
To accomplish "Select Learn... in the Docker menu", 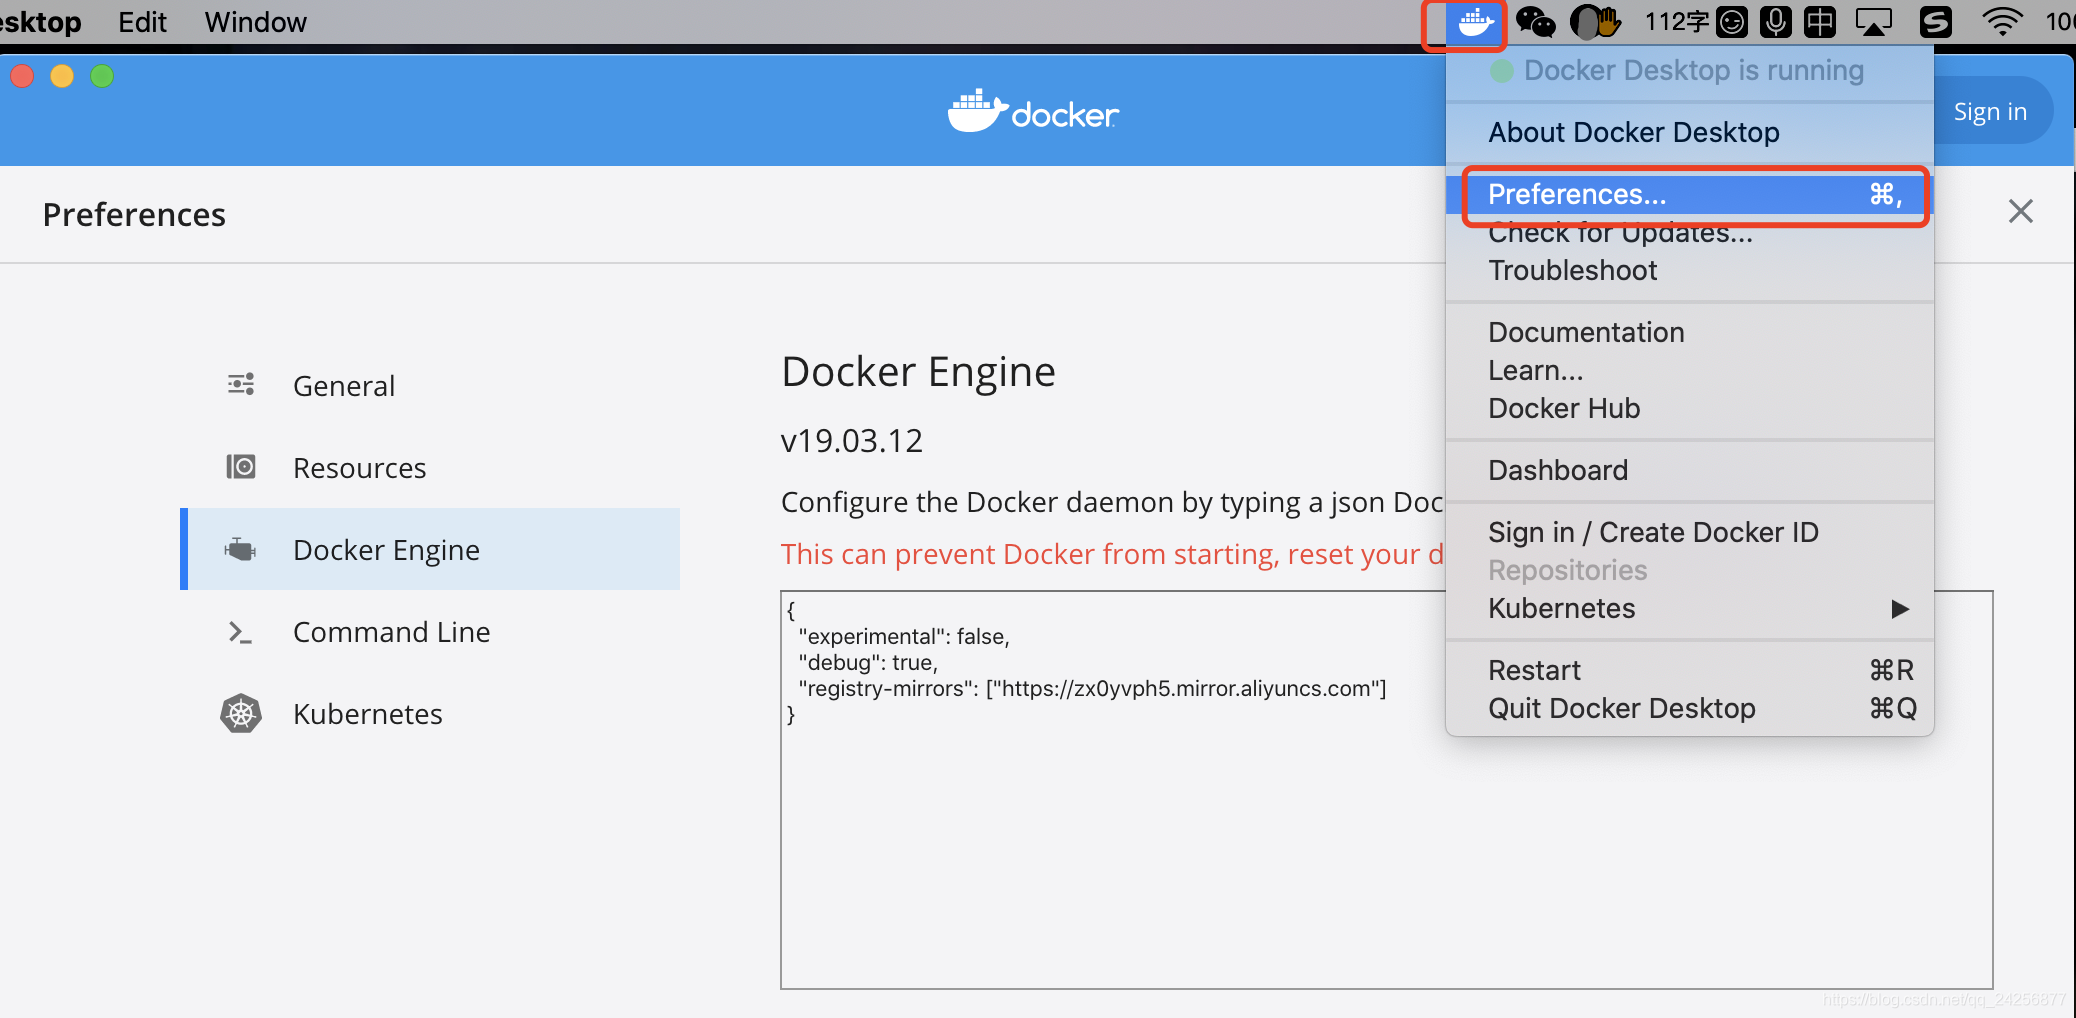I will 1690,370.
